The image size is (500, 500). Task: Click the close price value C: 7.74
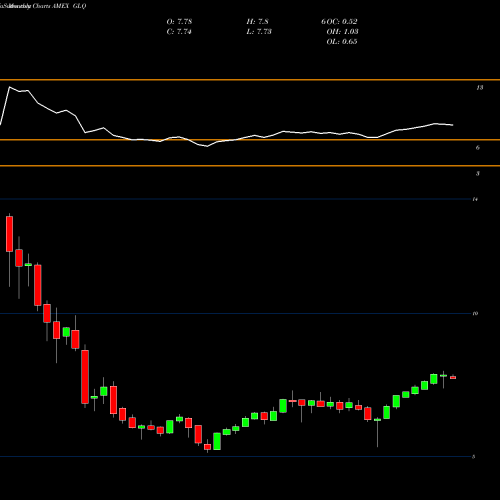pyautogui.click(x=179, y=32)
